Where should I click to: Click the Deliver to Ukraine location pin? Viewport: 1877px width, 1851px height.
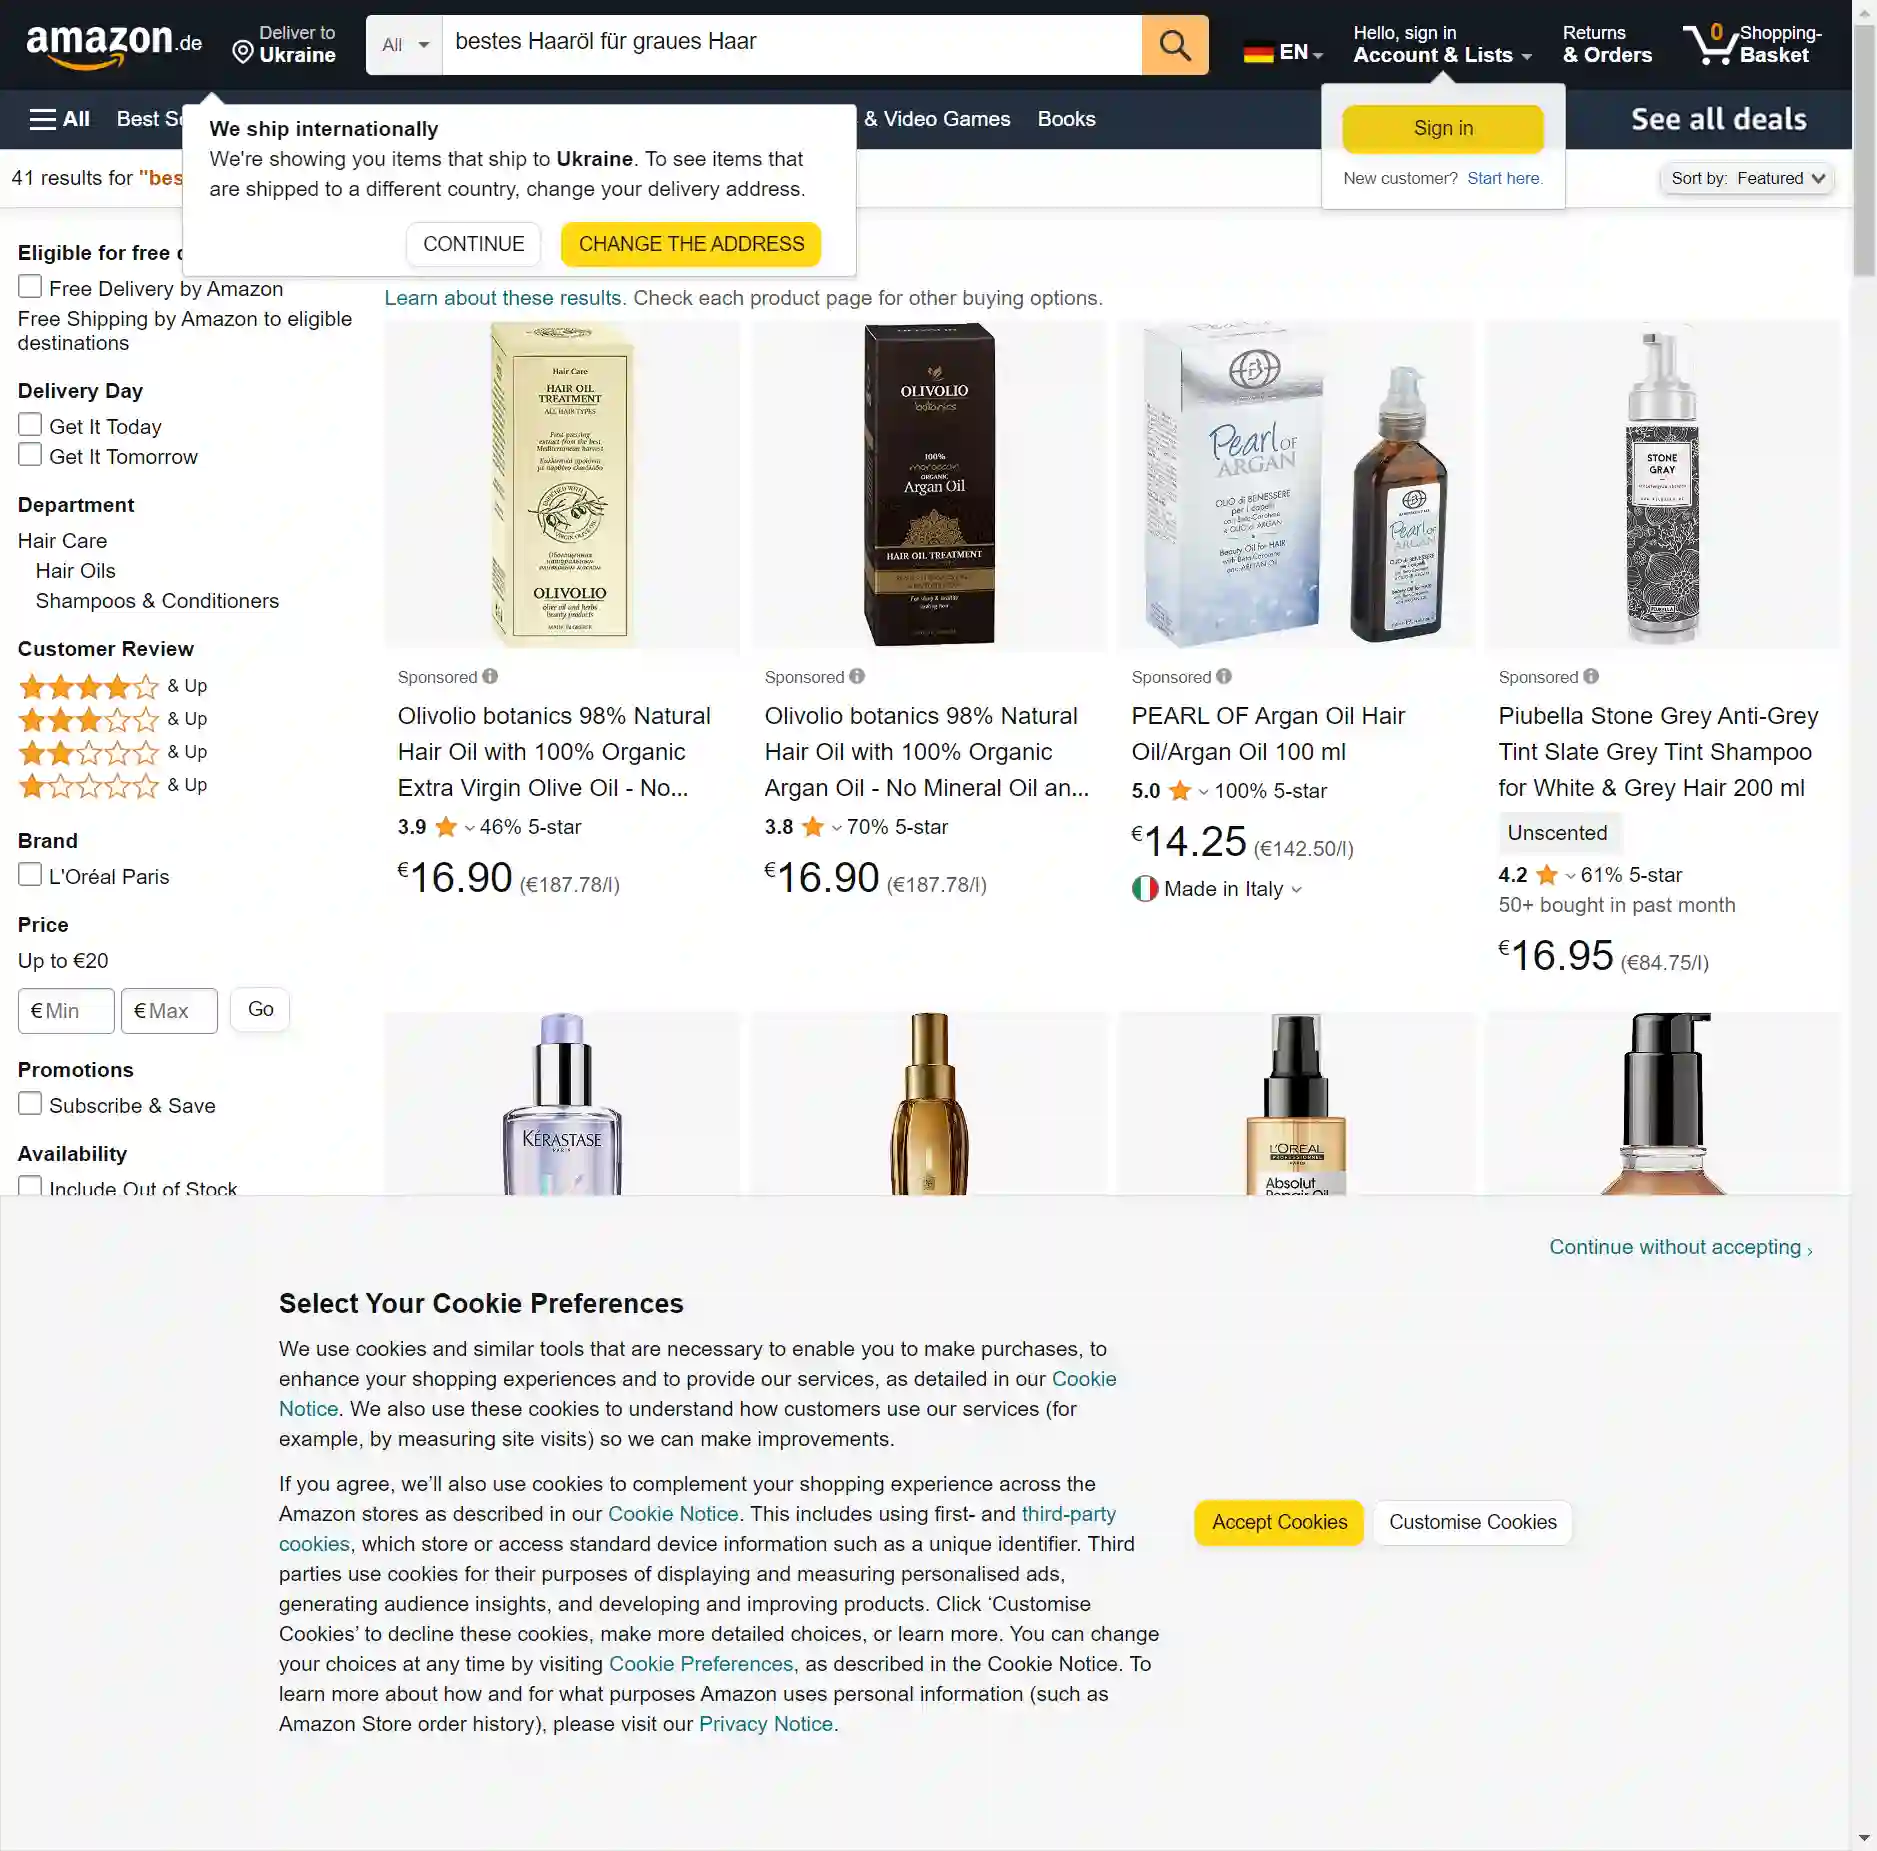pos(242,52)
